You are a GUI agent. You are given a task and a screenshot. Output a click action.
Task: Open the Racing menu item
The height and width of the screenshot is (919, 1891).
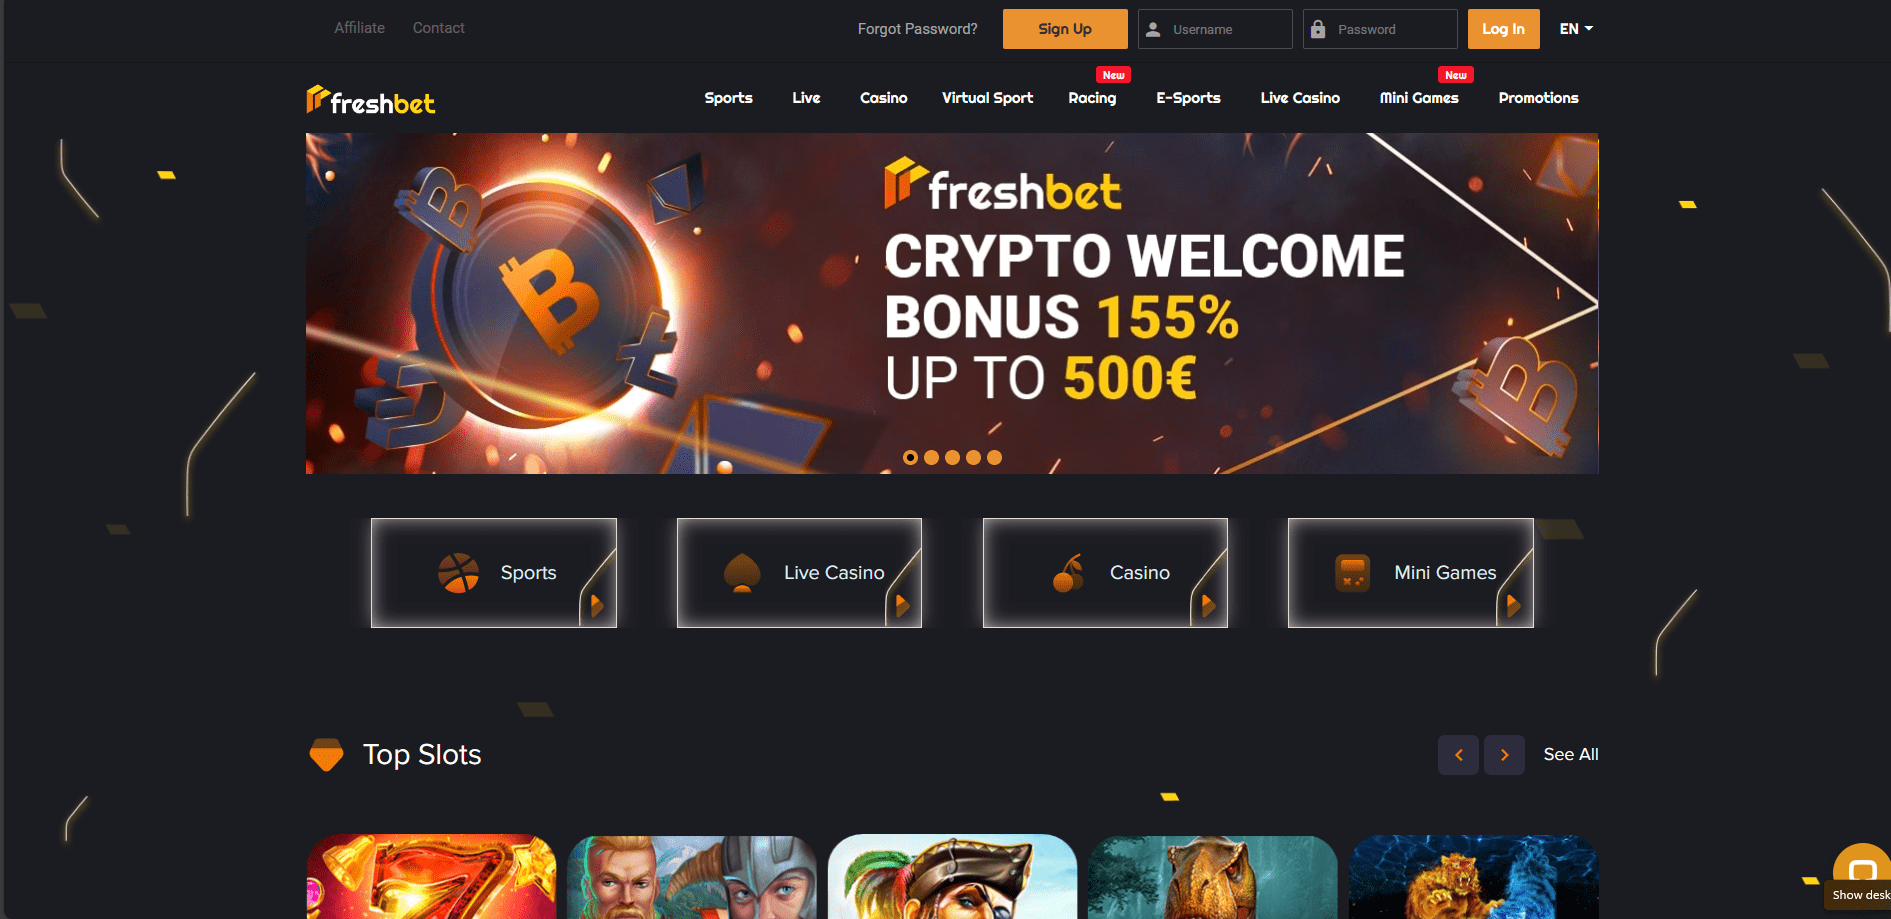tap(1092, 98)
